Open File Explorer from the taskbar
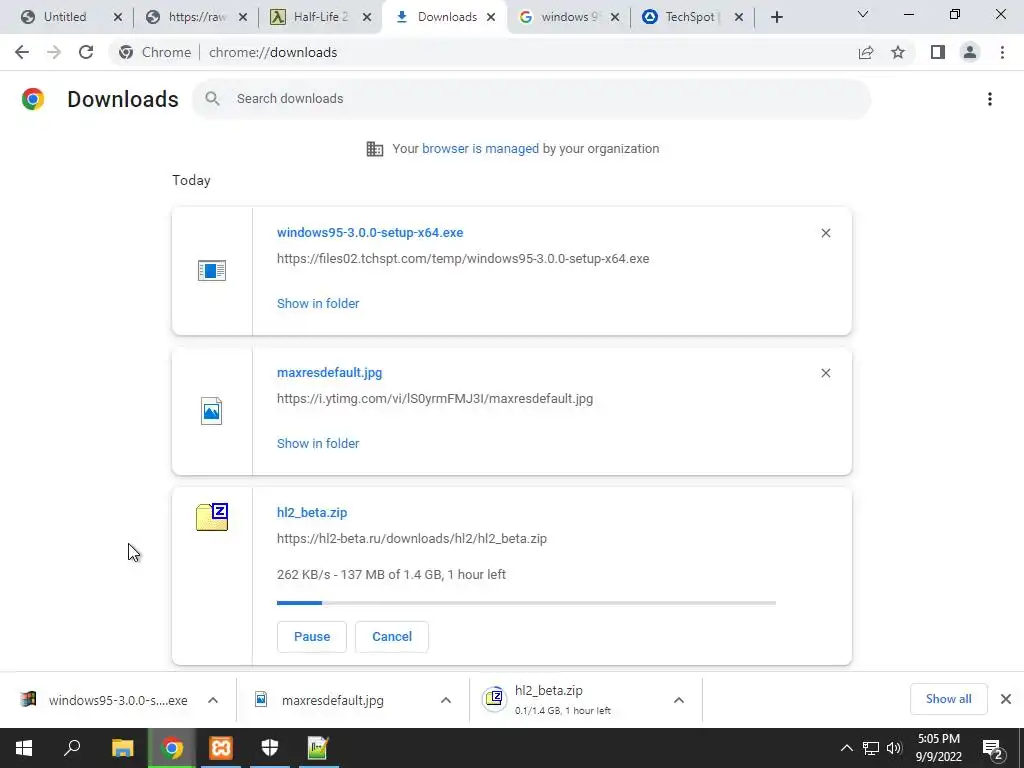The image size is (1024, 768). pyautogui.click(x=122, y=748)
